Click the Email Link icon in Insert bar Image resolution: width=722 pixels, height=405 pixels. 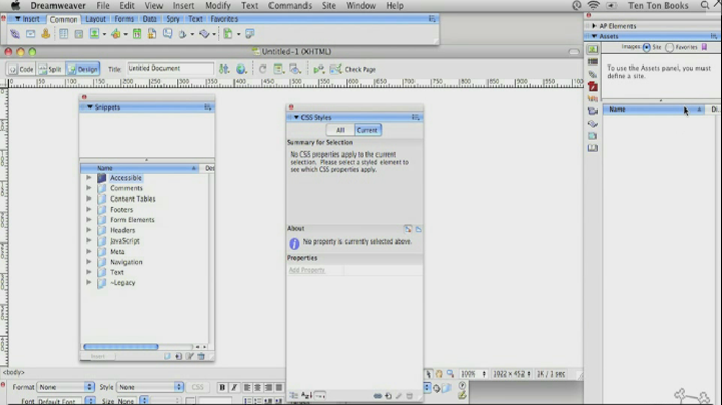click(x=30, y=34)
